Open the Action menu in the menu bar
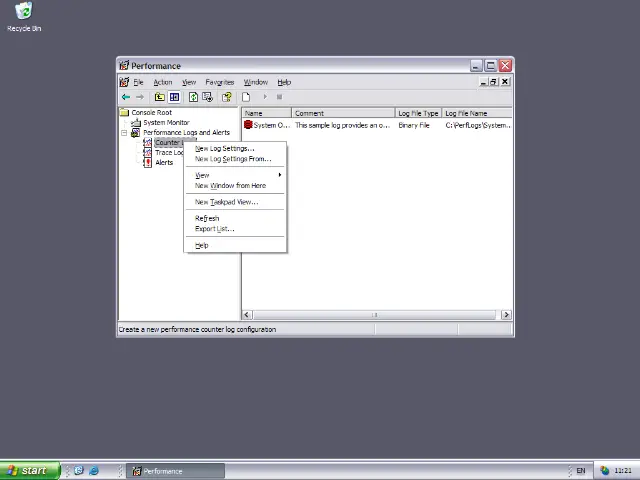This screenshot has height=480, width=640. pyautogui.click(x=162, y=82)
